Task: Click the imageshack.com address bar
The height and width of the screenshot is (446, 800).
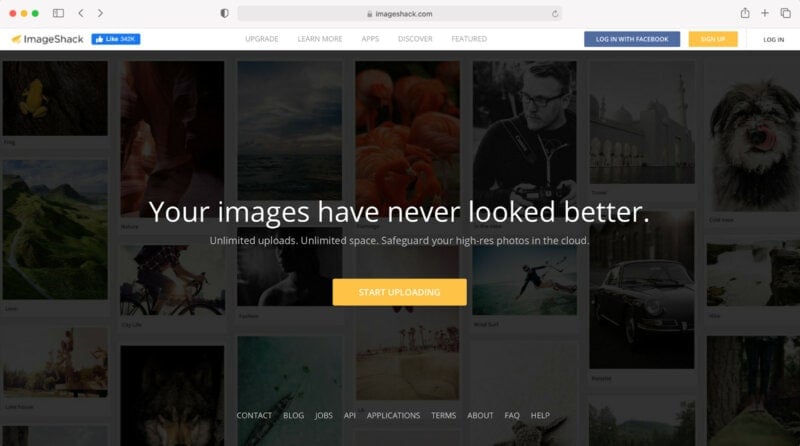Action: 399,14
